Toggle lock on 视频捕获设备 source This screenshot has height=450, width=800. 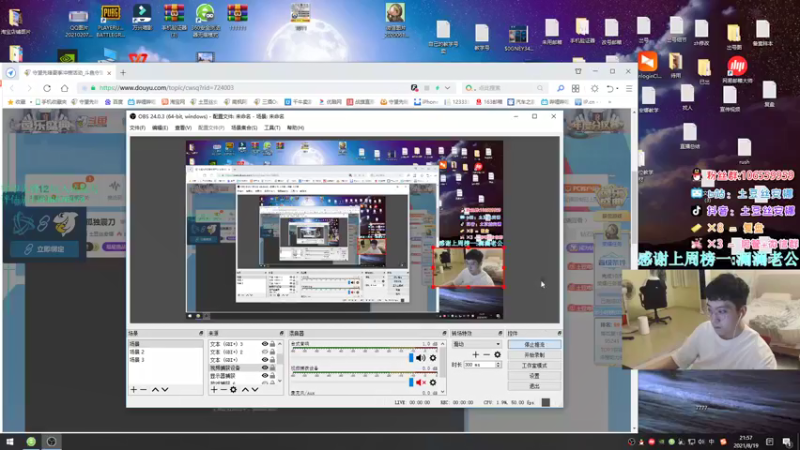[x=272, y=368]
